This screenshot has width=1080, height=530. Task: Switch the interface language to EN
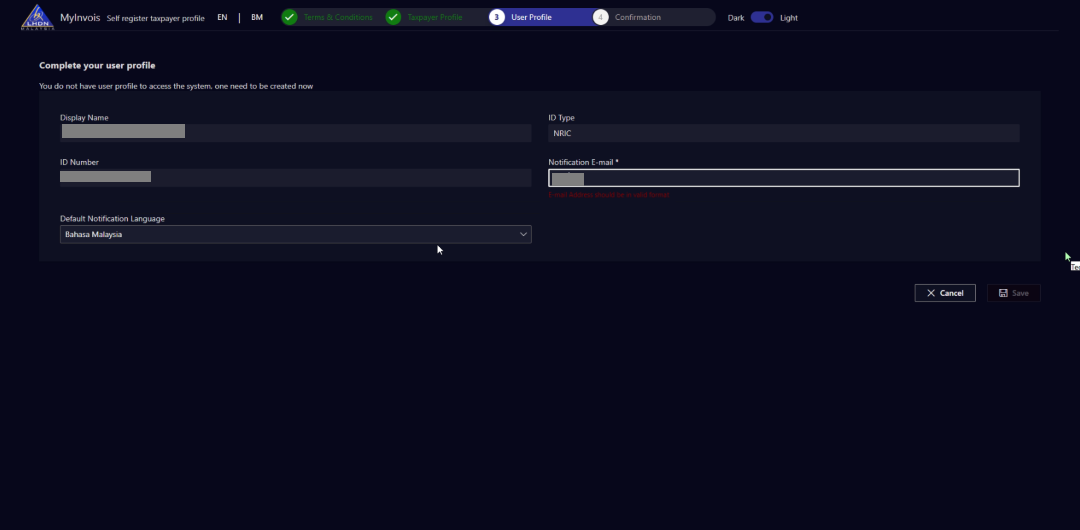[x=222, y=17]
